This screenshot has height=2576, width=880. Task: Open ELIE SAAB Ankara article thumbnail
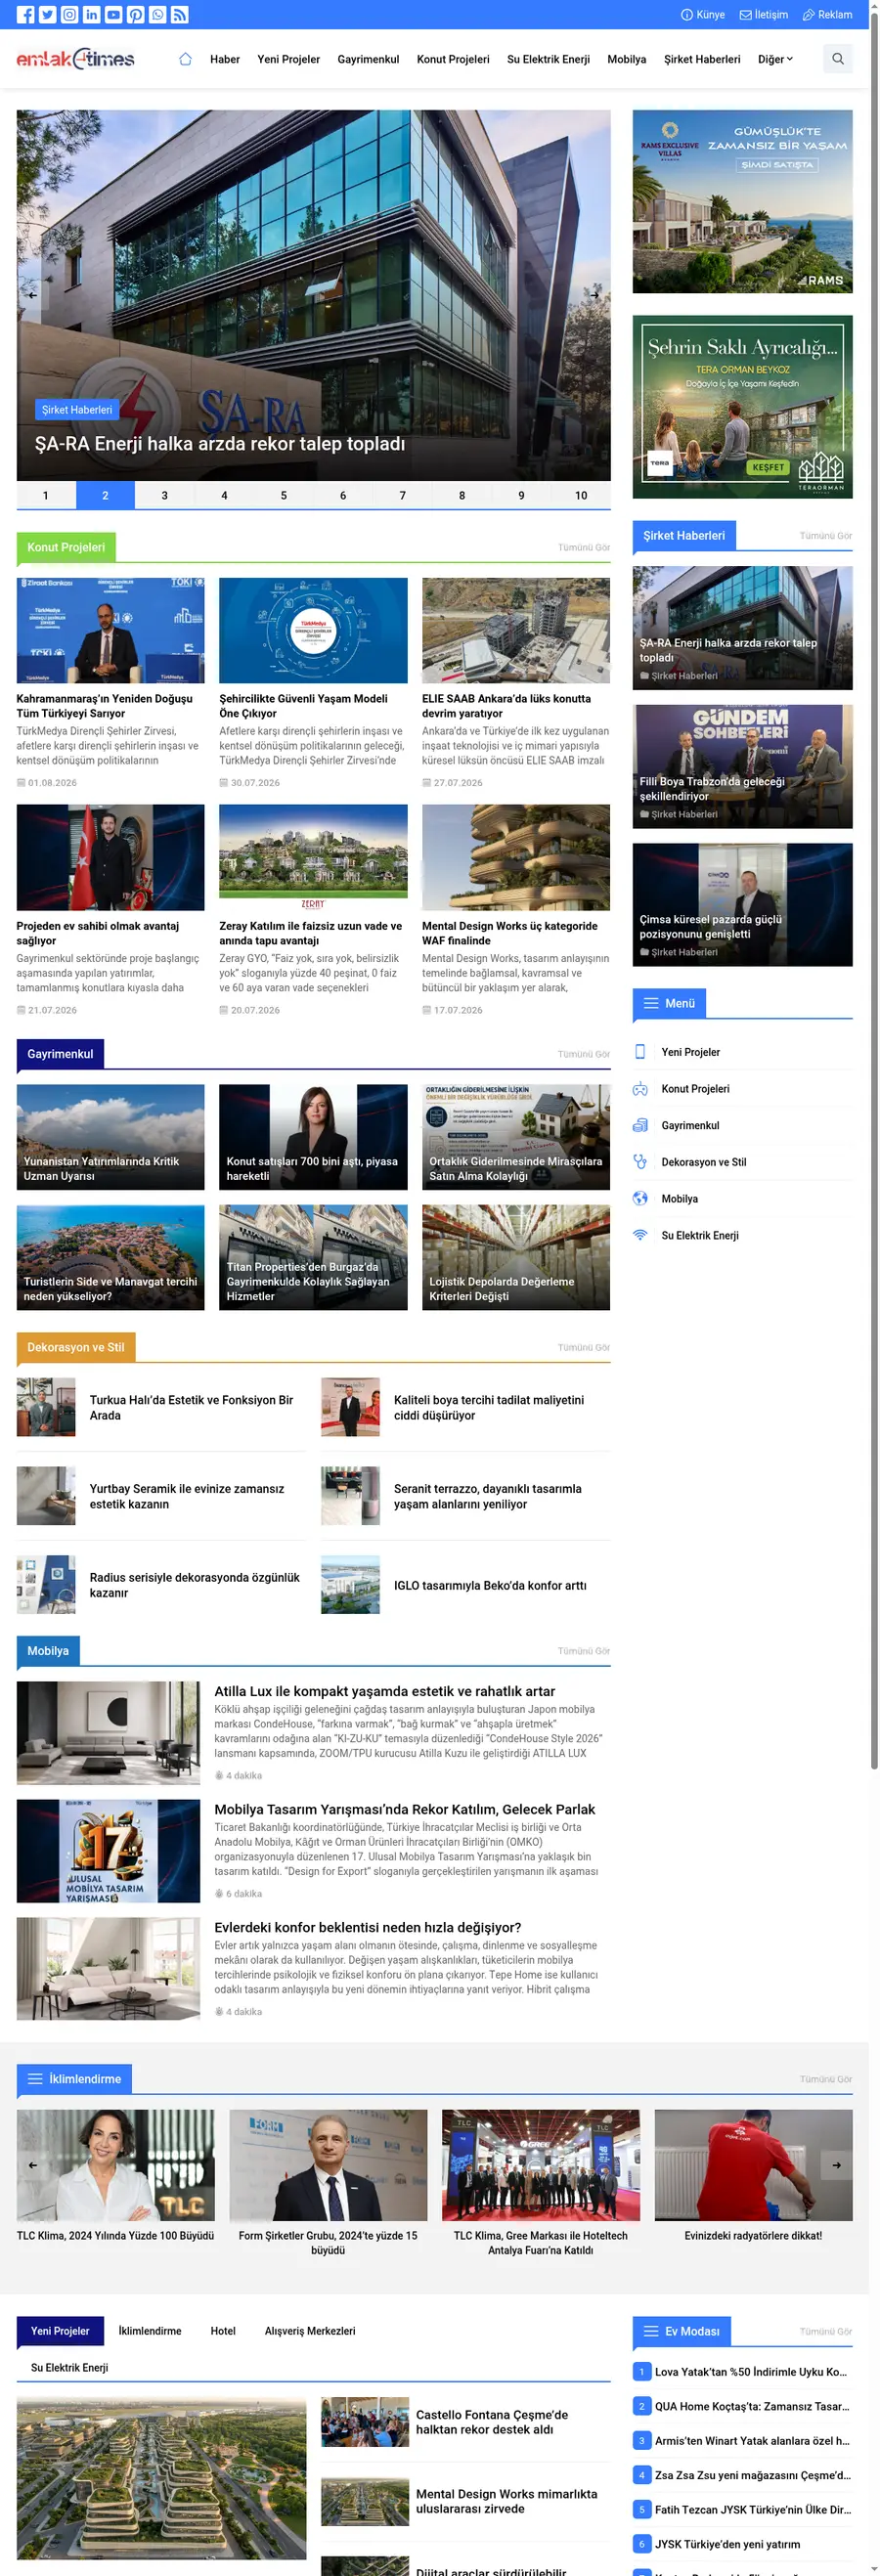click(x=516, y=630)
